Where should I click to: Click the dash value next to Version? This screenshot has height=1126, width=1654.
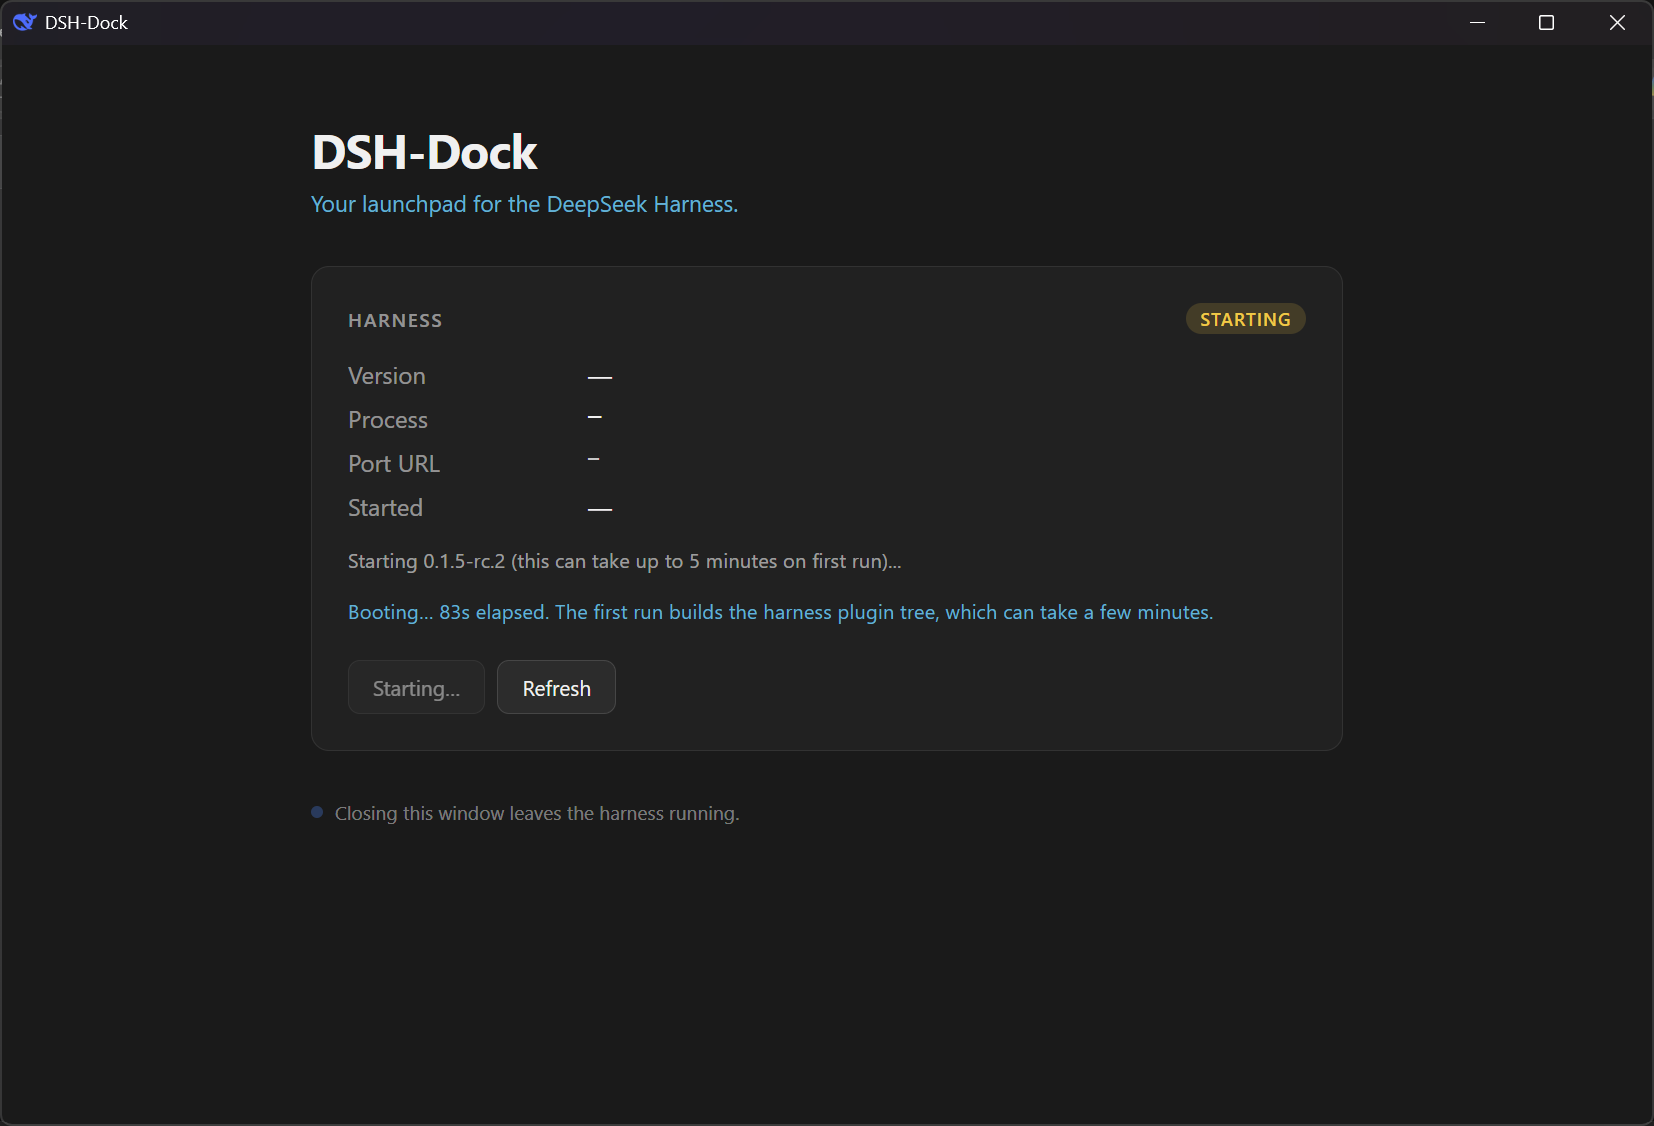(x=600, y=378)
